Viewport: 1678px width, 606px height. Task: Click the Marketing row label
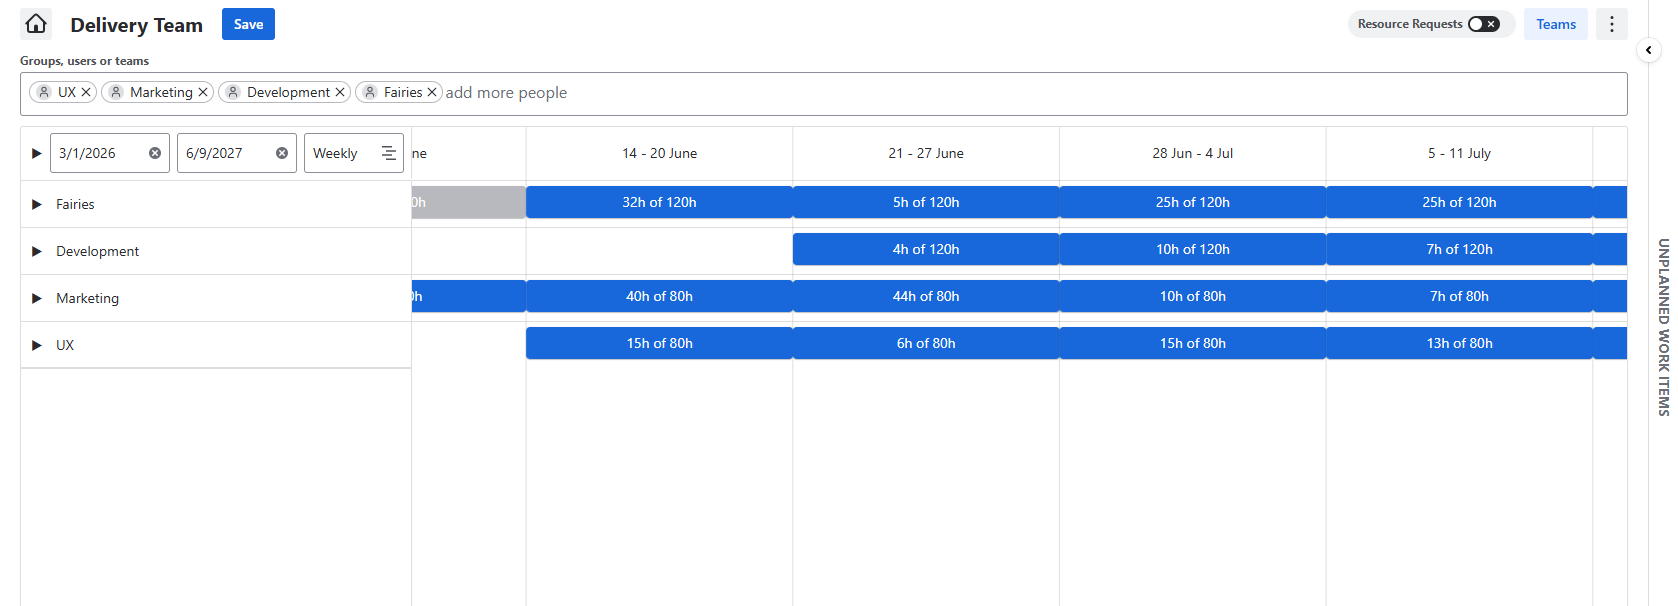(87, 298)
